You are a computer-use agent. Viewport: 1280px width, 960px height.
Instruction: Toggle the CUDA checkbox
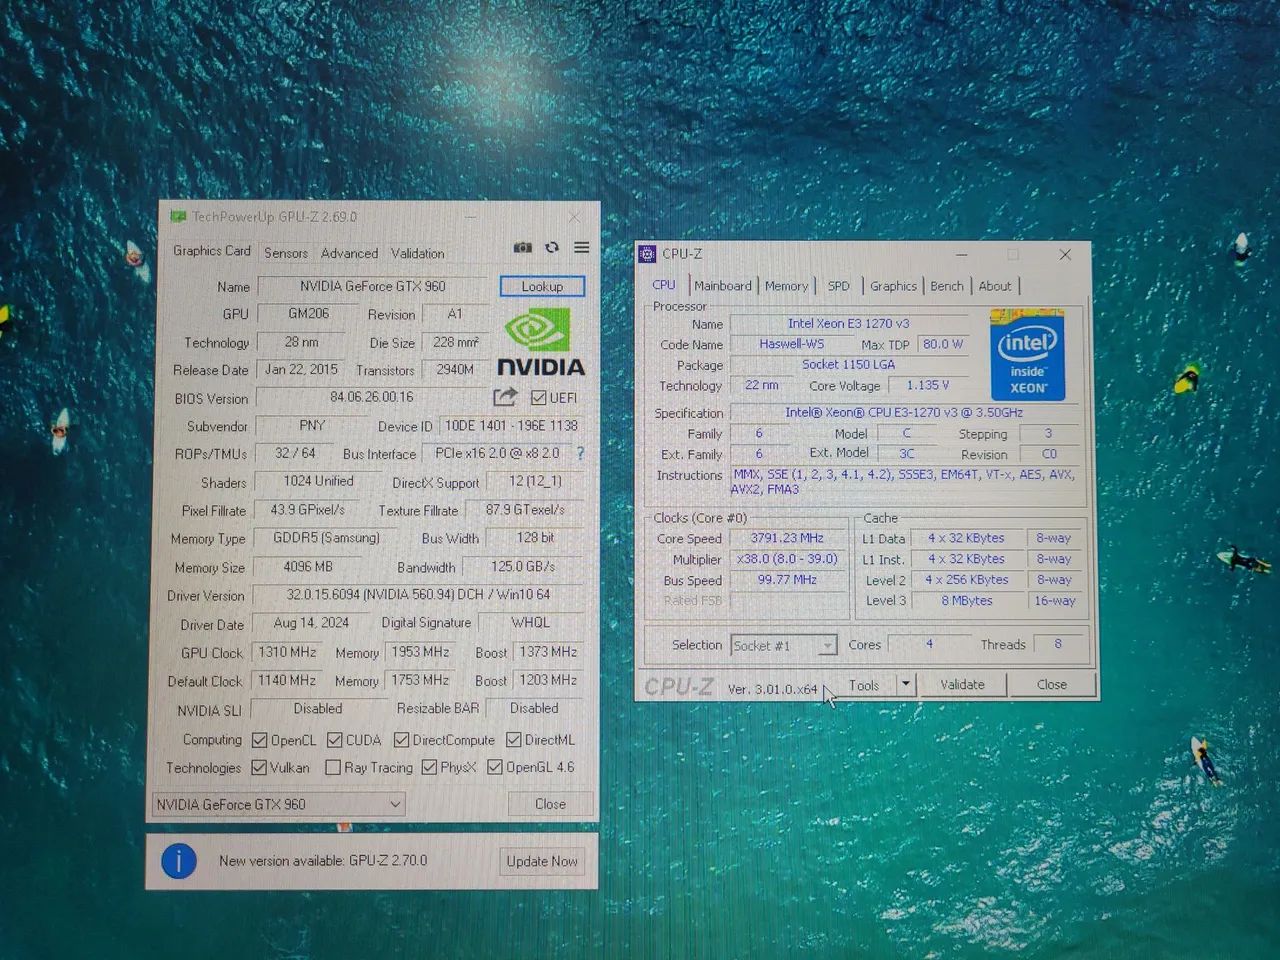coord(334,740)
